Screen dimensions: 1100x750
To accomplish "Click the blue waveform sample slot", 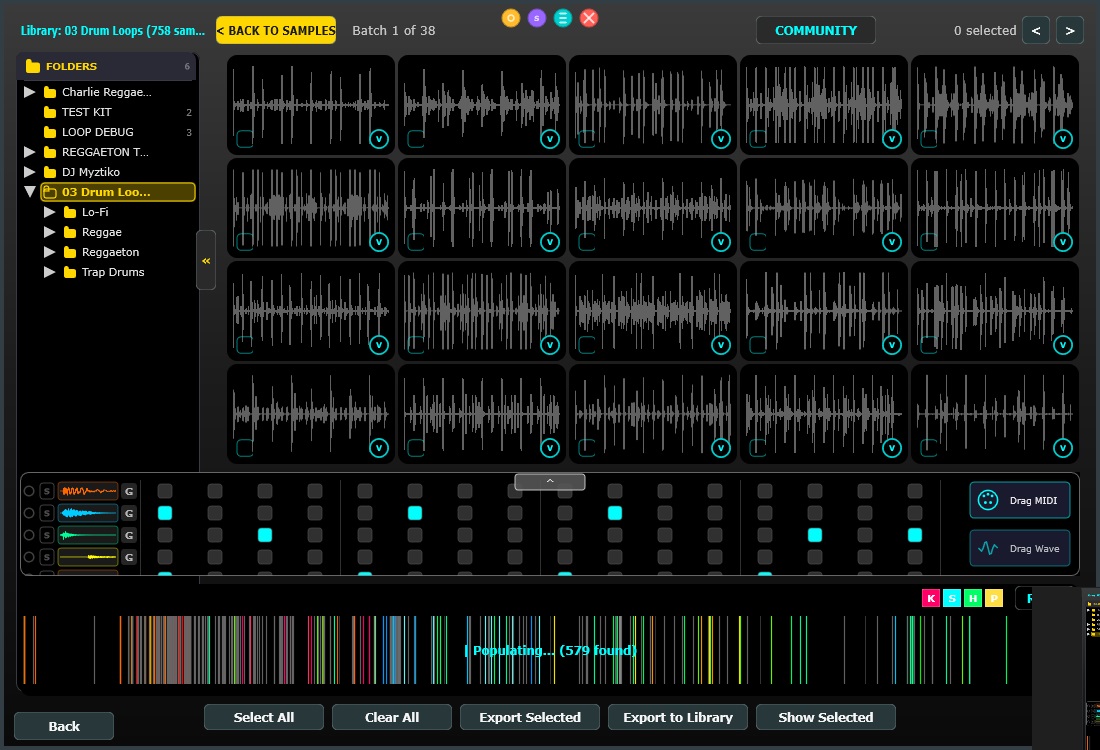I will pos(88,513).
